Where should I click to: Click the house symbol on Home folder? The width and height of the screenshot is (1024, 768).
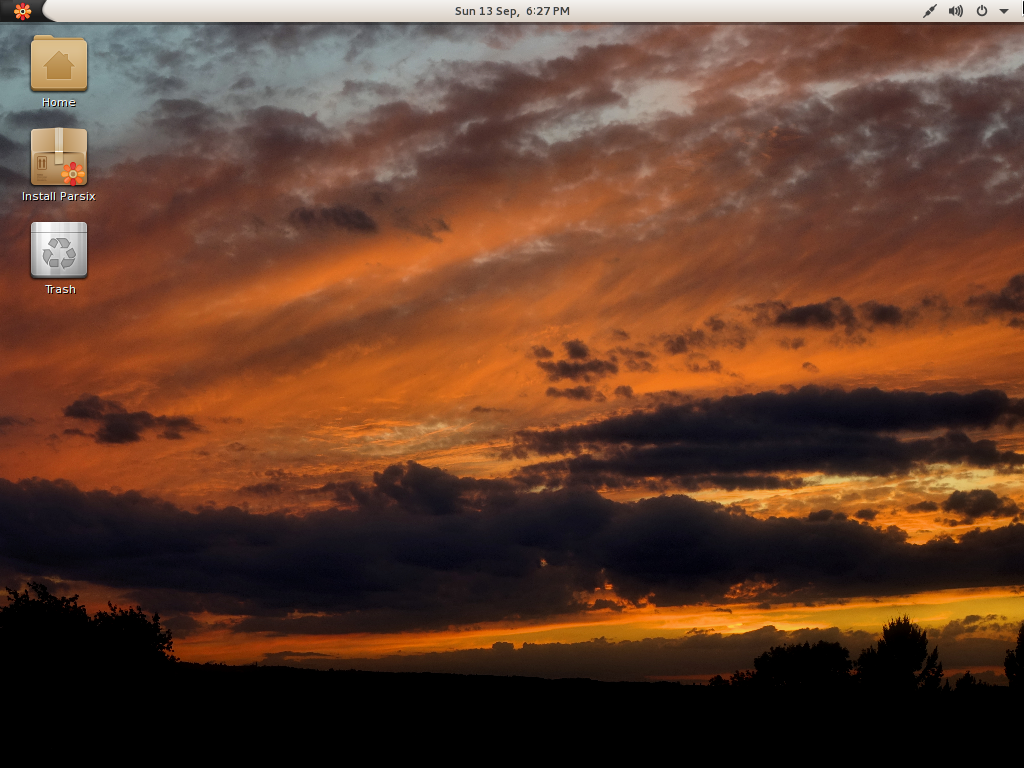pyautogui.click(x=59, y=66)
